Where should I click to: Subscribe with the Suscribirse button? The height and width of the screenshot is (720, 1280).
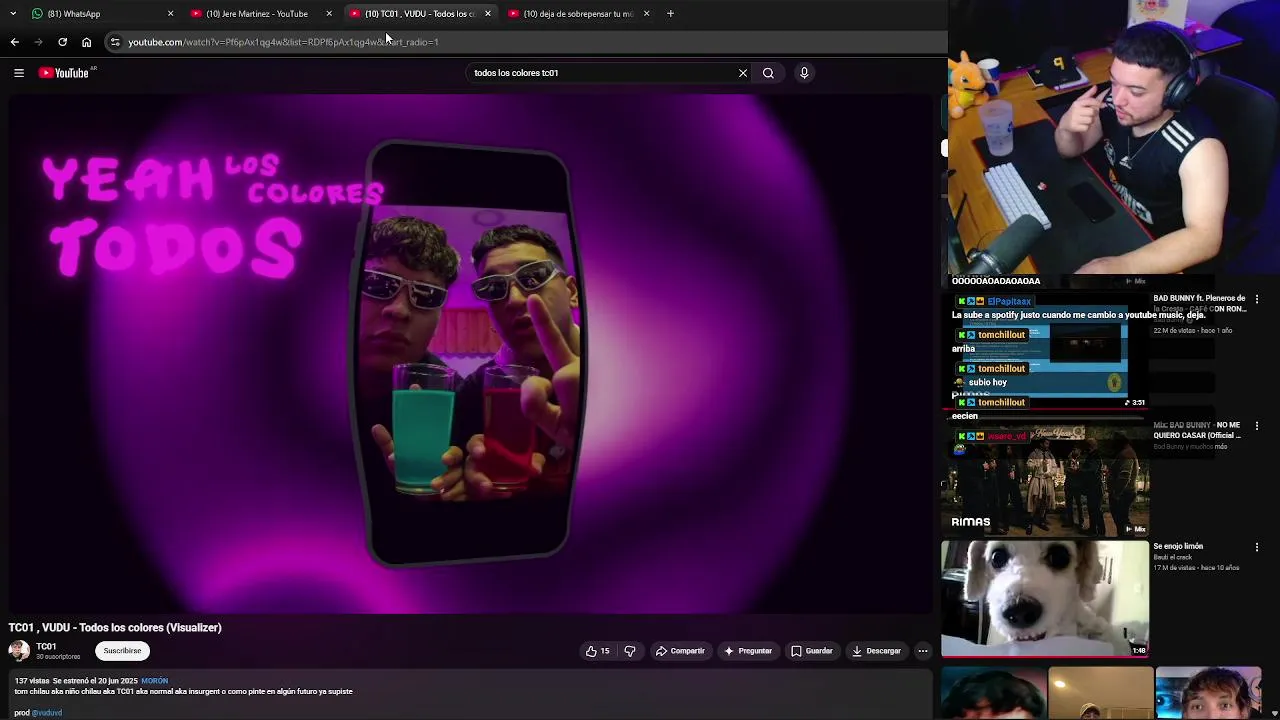tap(123, 651)
